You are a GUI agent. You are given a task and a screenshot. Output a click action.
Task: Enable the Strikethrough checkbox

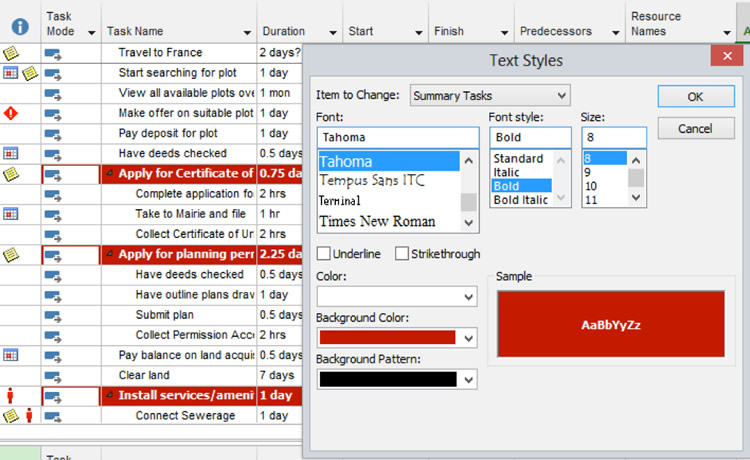click(402, 254)
